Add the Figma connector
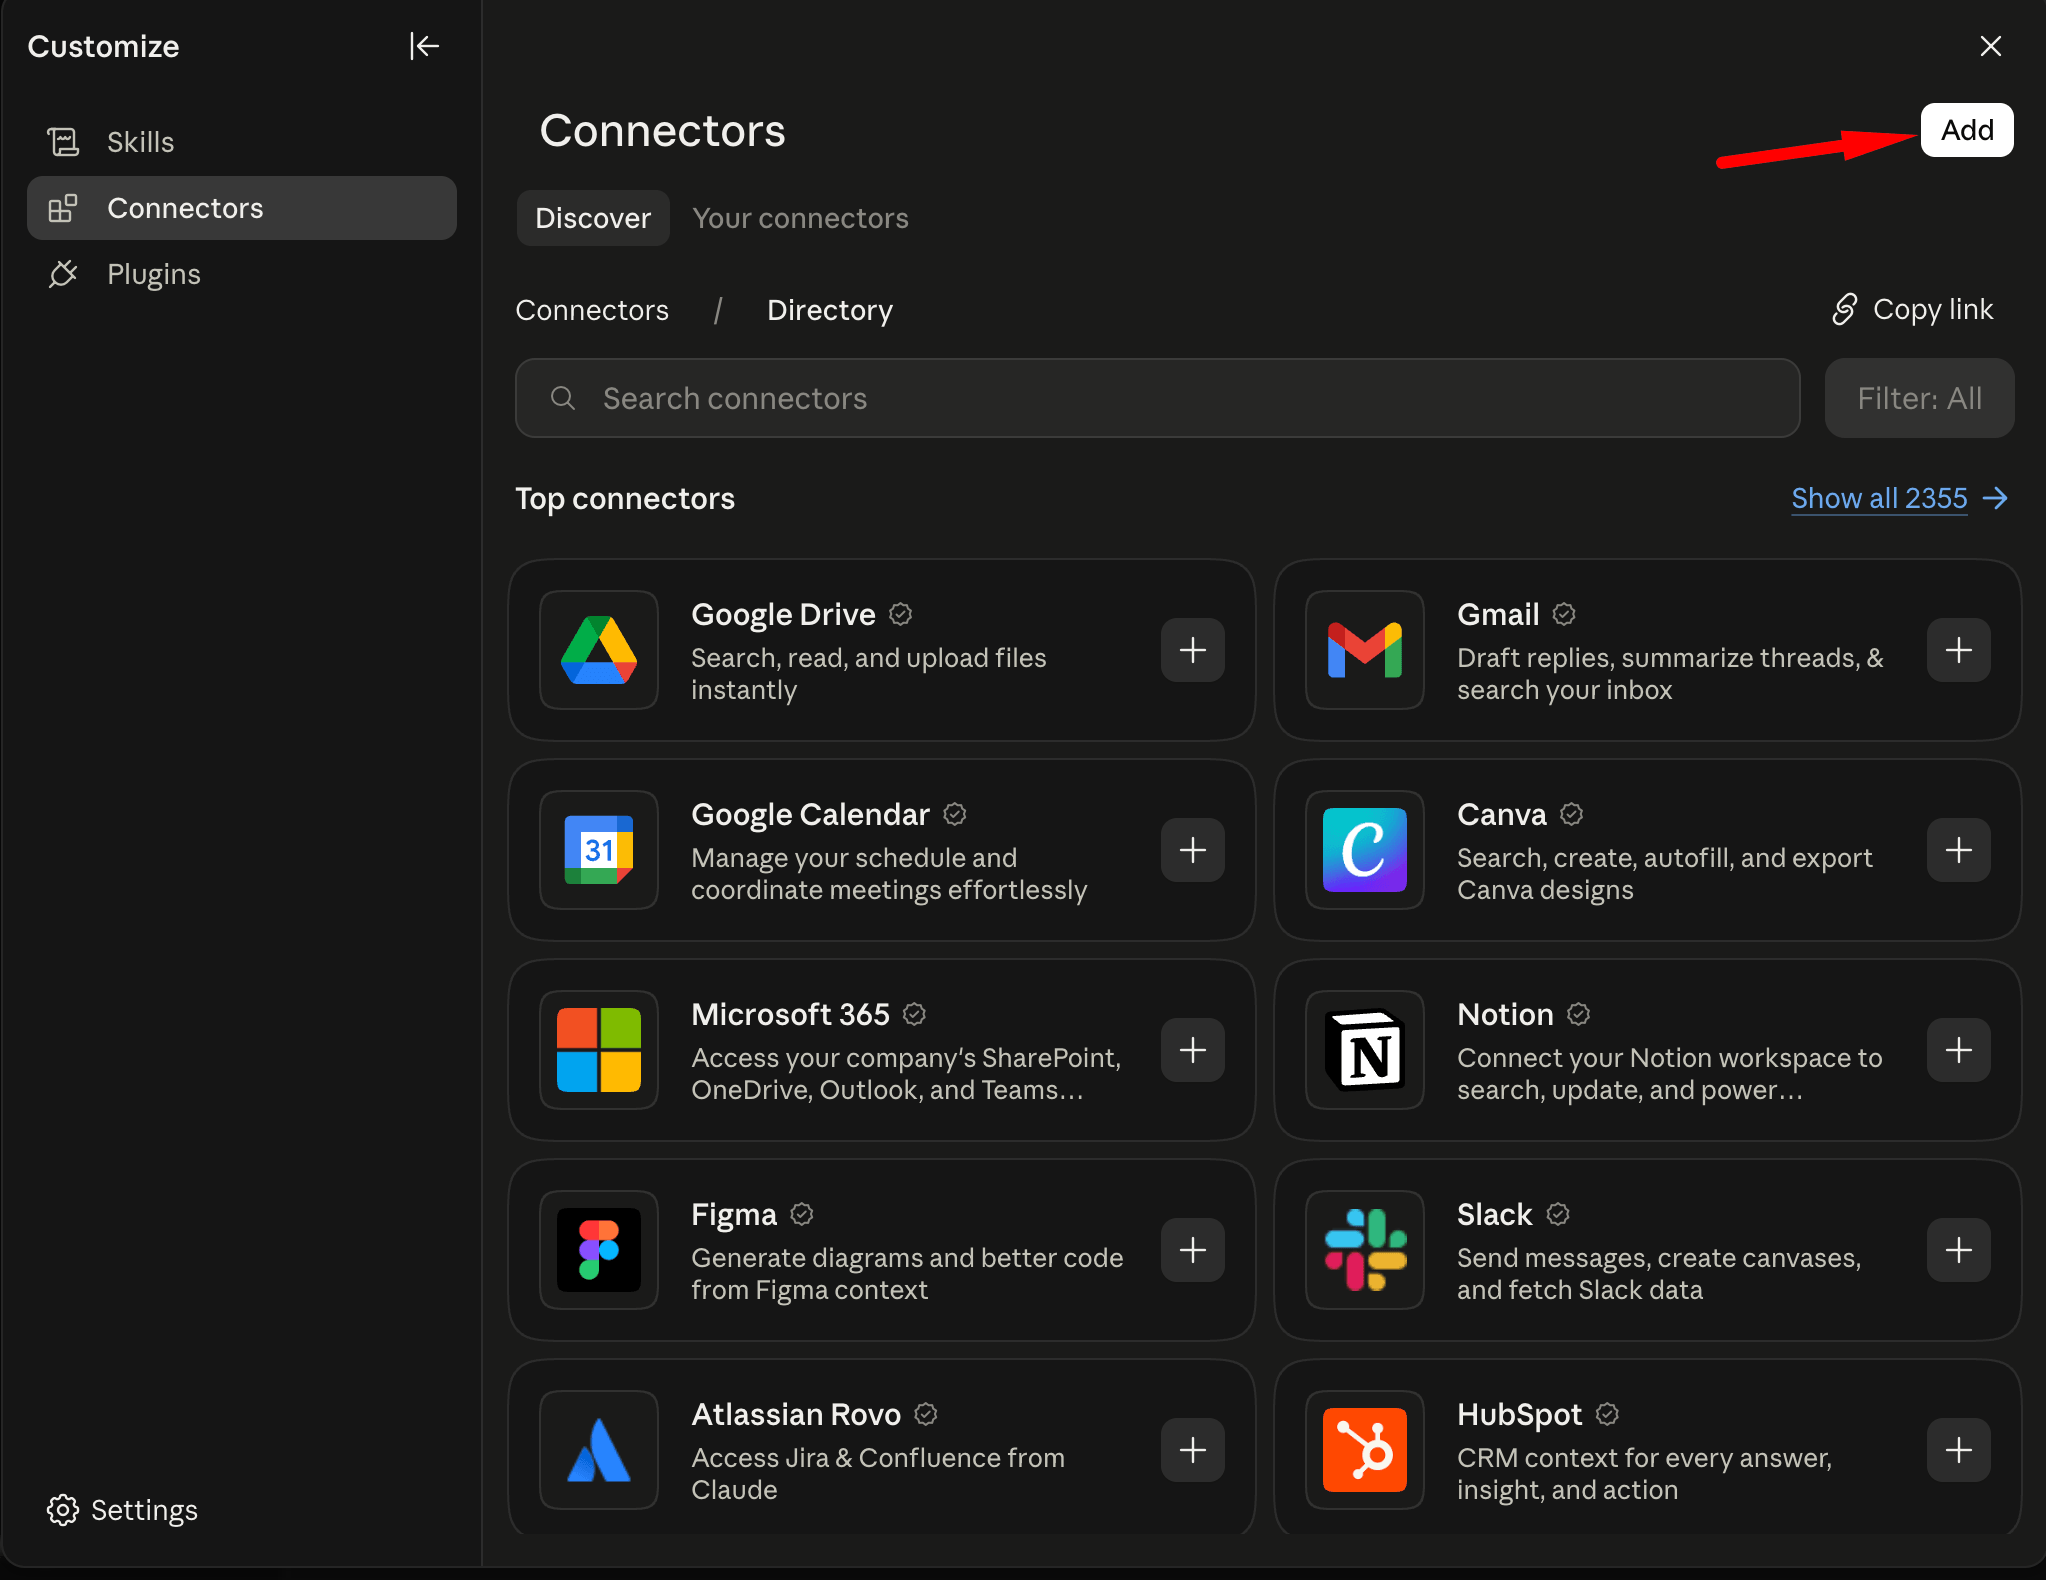 point(1192,1250)
